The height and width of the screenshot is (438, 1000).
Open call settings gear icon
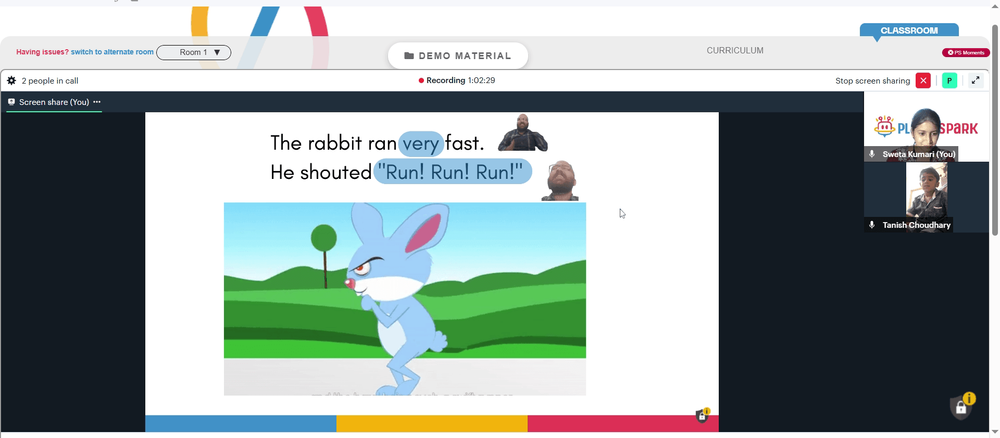11,81
